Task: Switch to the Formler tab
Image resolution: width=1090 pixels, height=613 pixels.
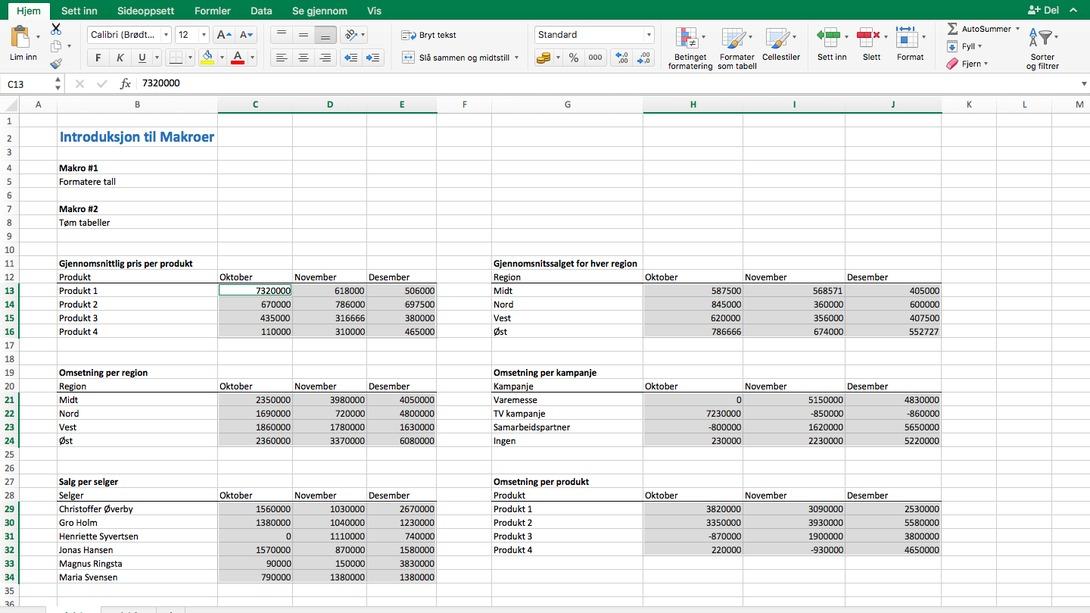Action: tap(212, 10)
